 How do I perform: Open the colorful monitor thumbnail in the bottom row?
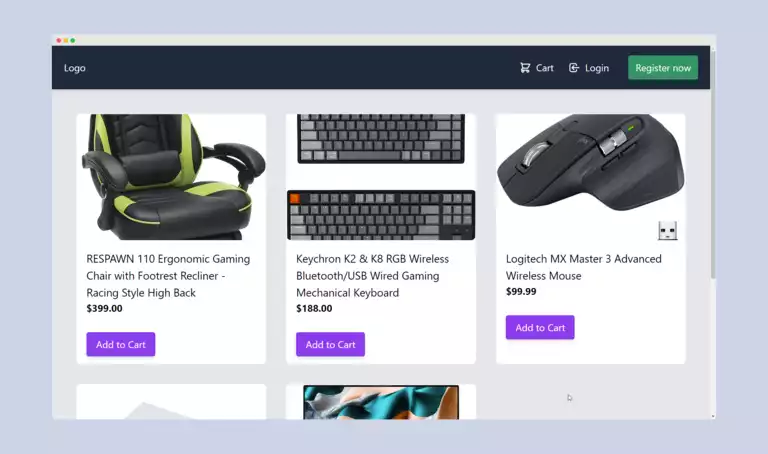pyautogui.click(x=381, y=402)
